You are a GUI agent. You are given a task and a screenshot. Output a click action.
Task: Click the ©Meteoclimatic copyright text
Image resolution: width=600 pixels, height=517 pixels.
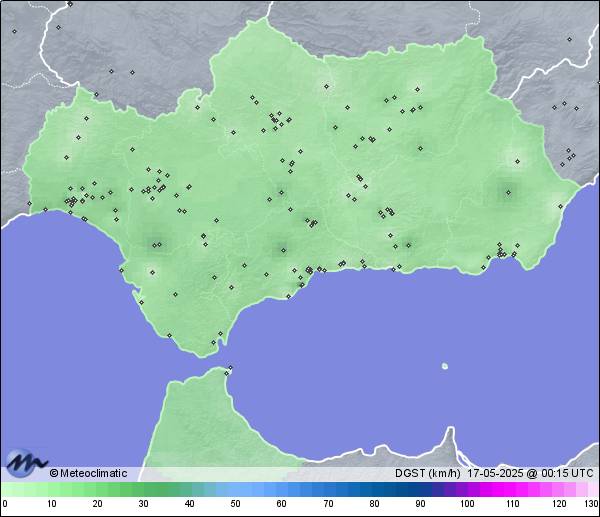88,473
